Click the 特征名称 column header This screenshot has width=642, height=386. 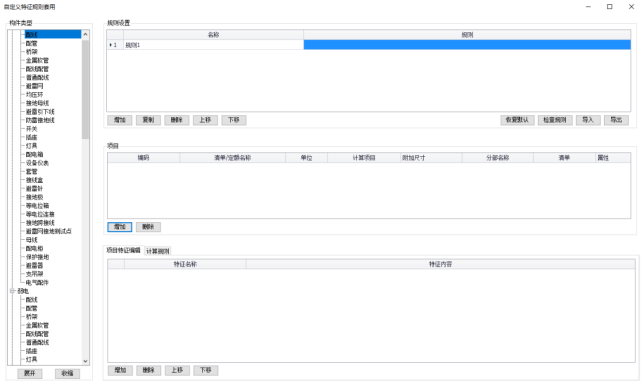pyautogui.click(x=185, y=264)
